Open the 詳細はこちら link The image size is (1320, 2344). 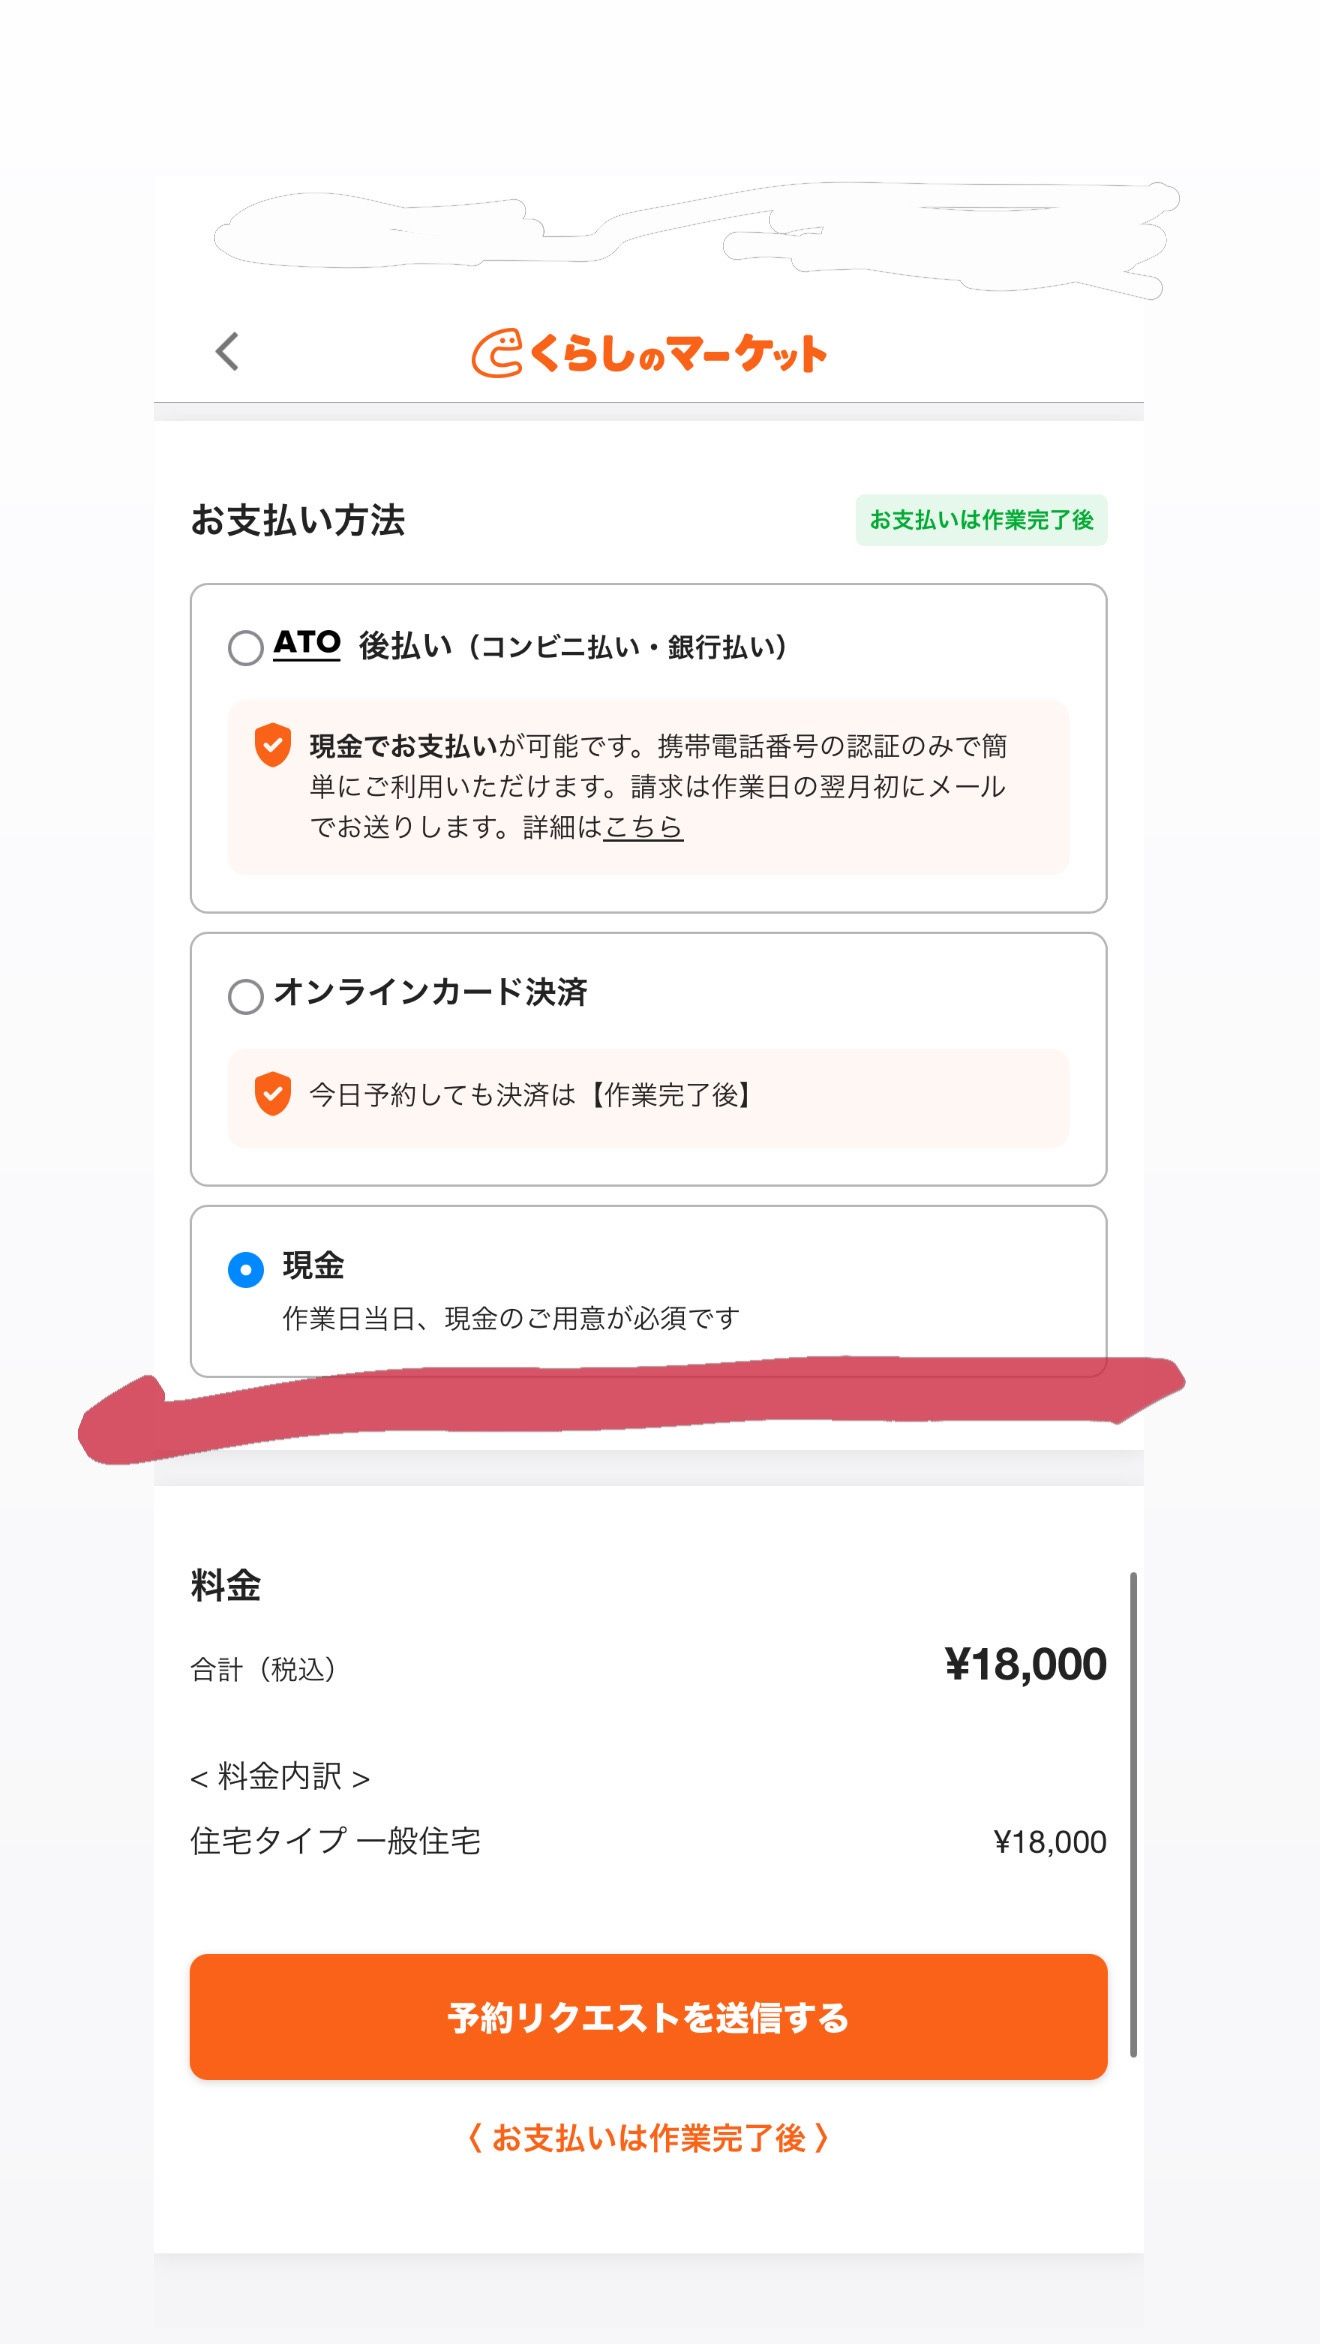click(643, 828)
